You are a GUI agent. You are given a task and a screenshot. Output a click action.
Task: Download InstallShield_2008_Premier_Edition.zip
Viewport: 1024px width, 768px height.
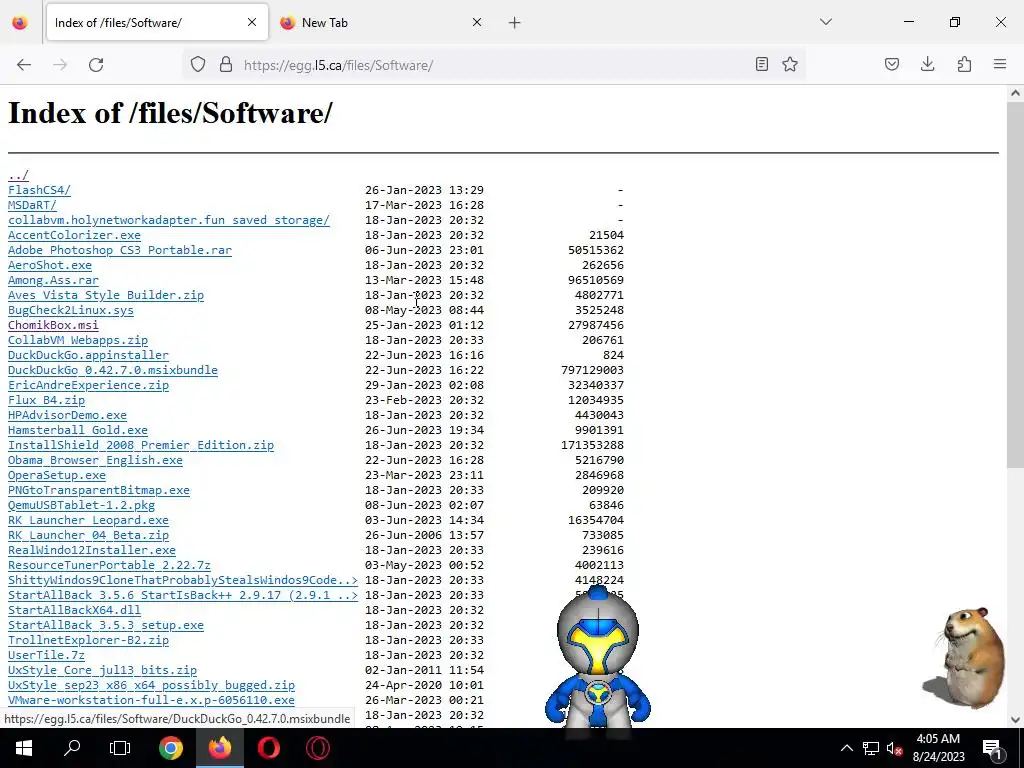coord(141,445)
